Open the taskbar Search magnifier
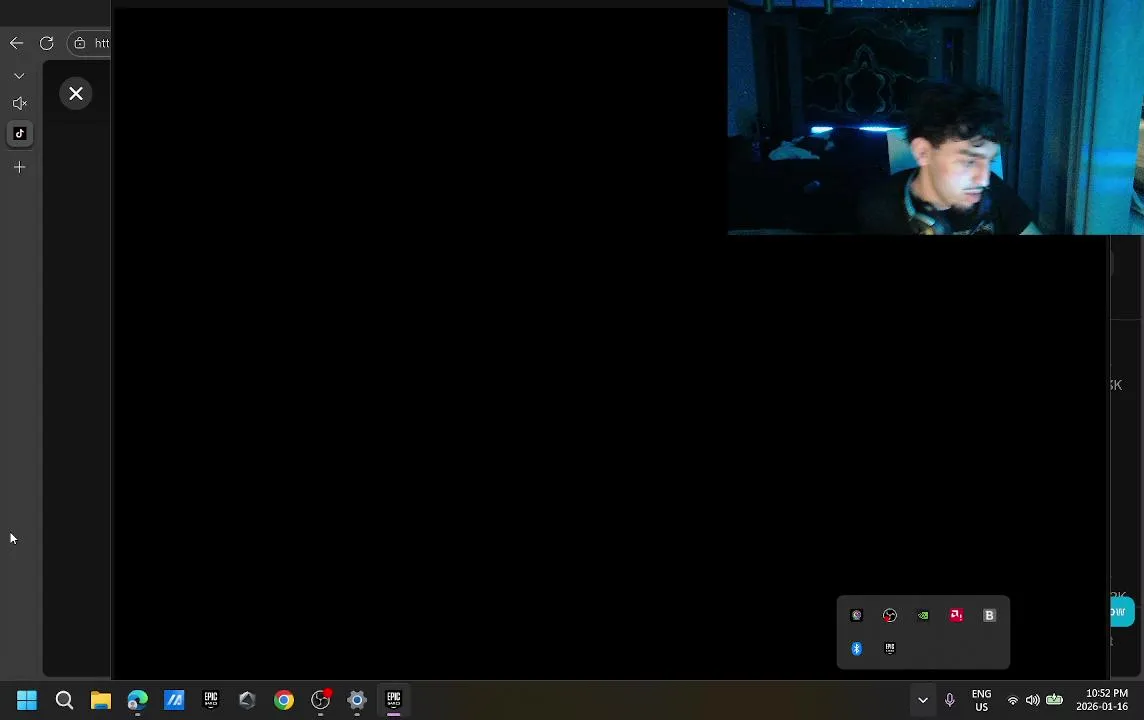The image size is (1144, 720). point(64,700)
